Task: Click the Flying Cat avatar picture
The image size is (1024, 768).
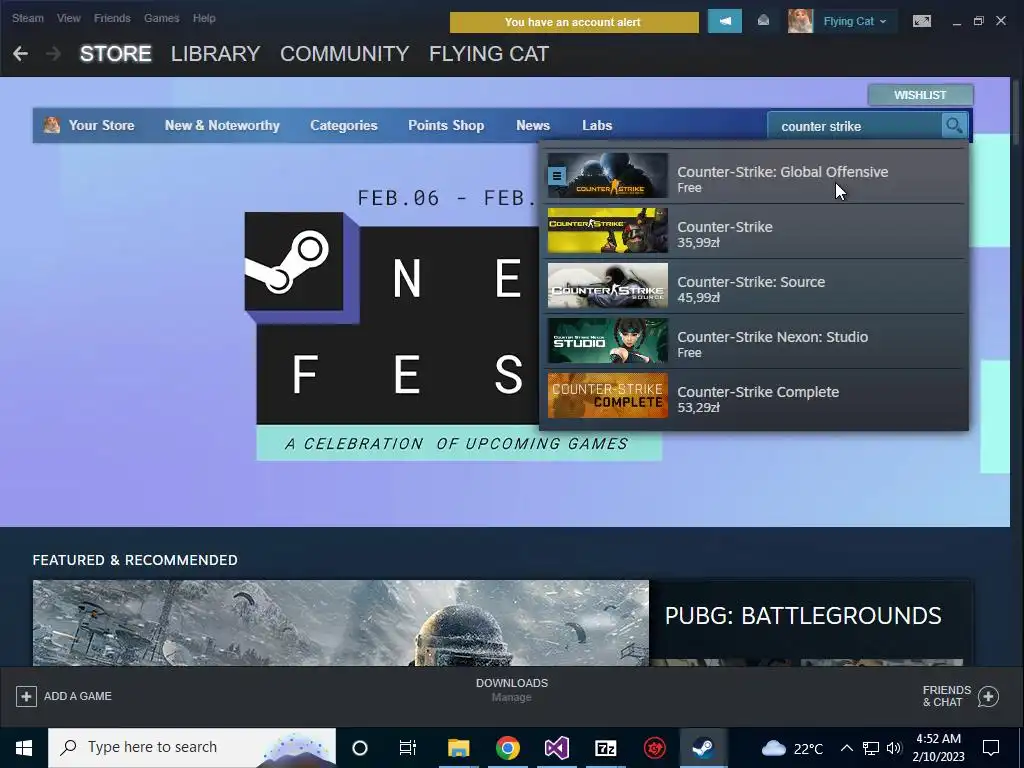Action: [x=800, y=21]
